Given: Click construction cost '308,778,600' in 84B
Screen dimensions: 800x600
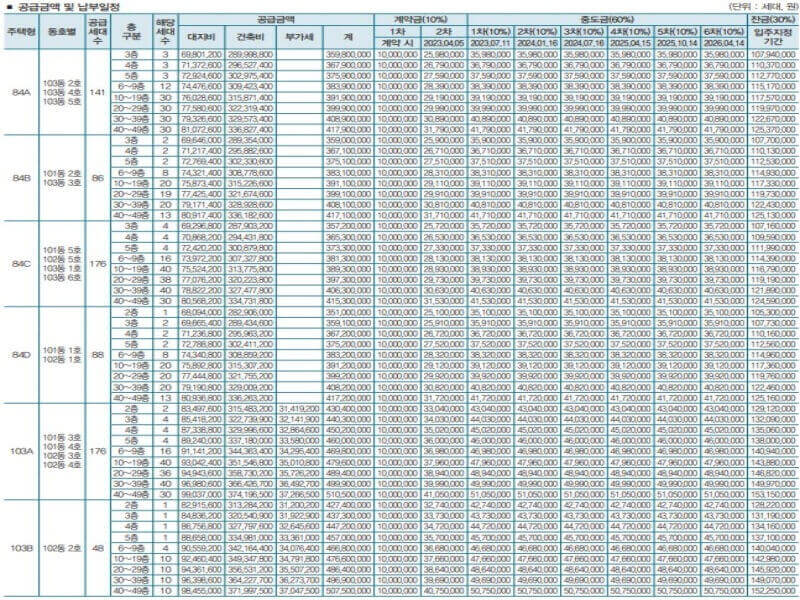Looking at the screenshot, I should (249, 172).
